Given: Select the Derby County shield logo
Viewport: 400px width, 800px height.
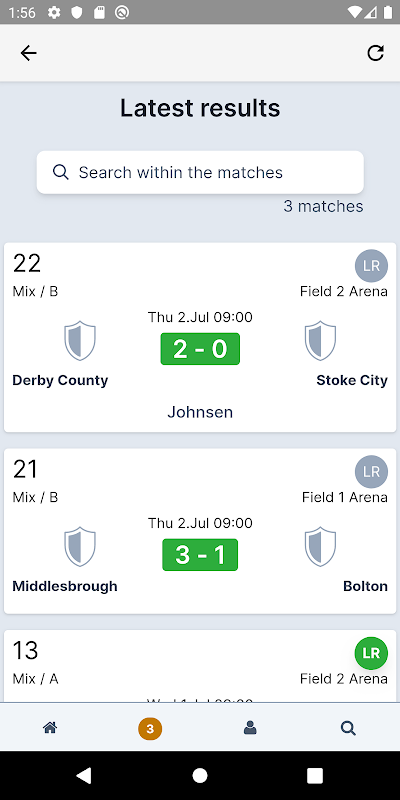Looking at the screenshot, I should 80,340.
